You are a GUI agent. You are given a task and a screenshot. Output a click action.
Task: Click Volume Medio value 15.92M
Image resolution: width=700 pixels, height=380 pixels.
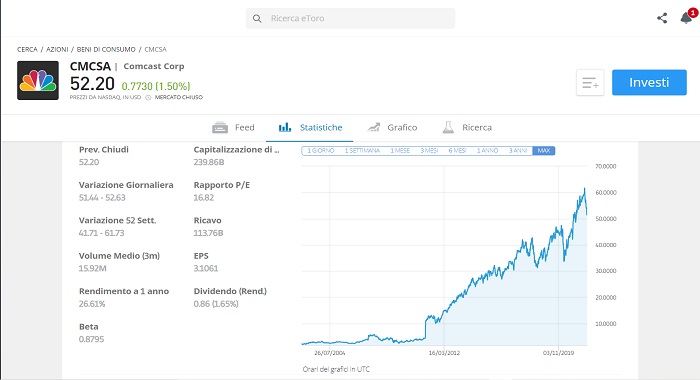pyautogui.click(x=92, y=268)
